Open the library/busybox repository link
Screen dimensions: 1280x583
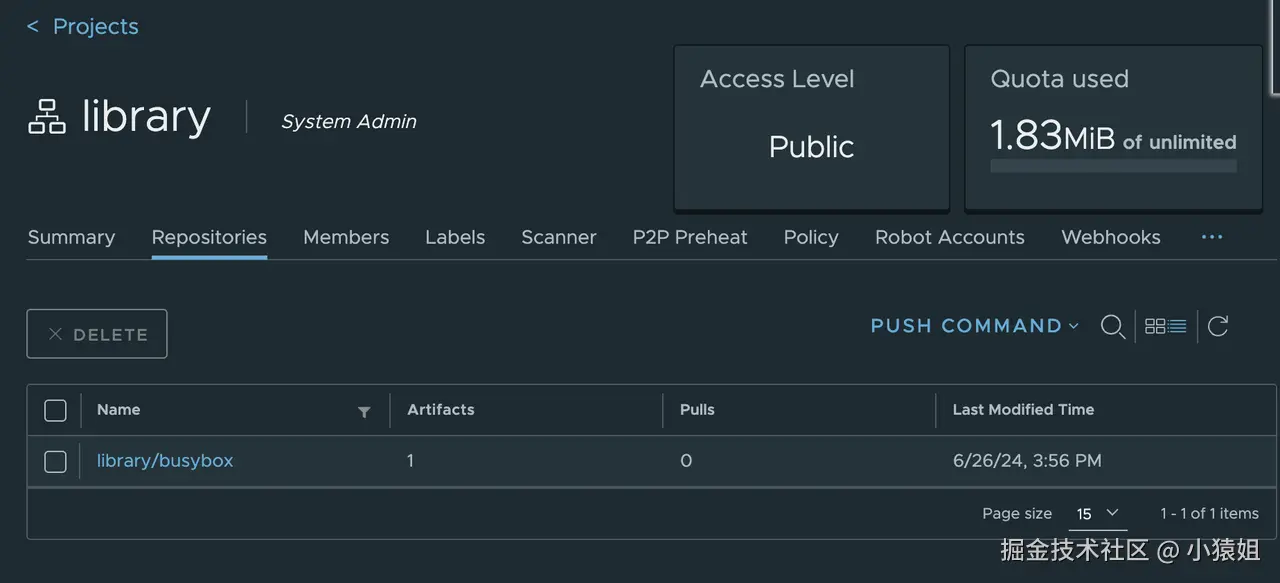[165, 461]
